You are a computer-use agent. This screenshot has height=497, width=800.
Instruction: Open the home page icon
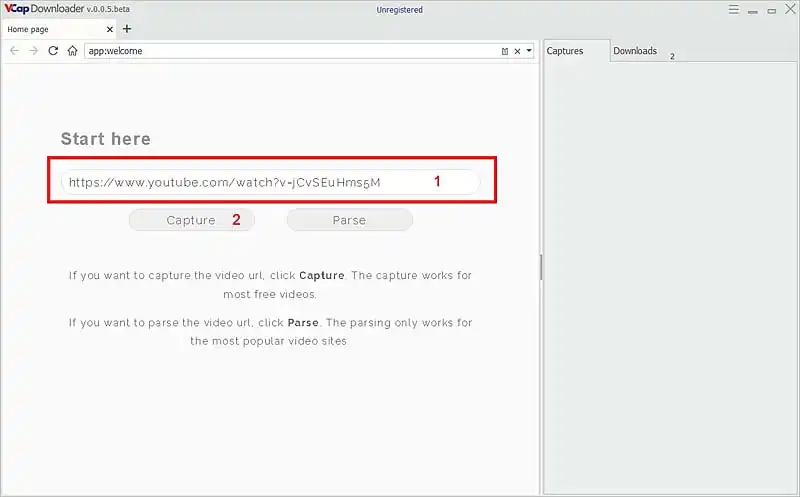pos(72,51)
